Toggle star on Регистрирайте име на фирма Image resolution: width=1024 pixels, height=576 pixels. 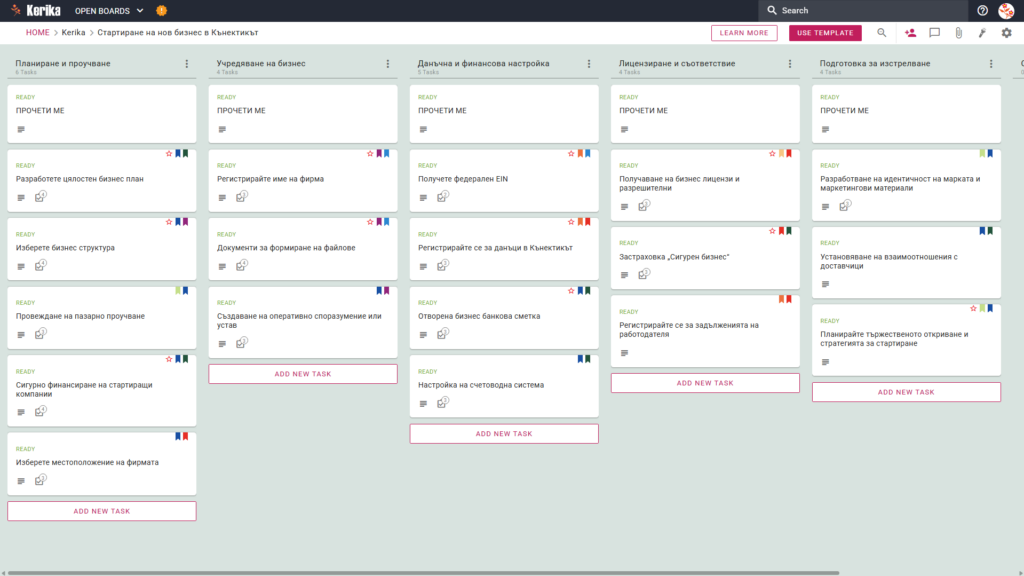tap(370, 153)
